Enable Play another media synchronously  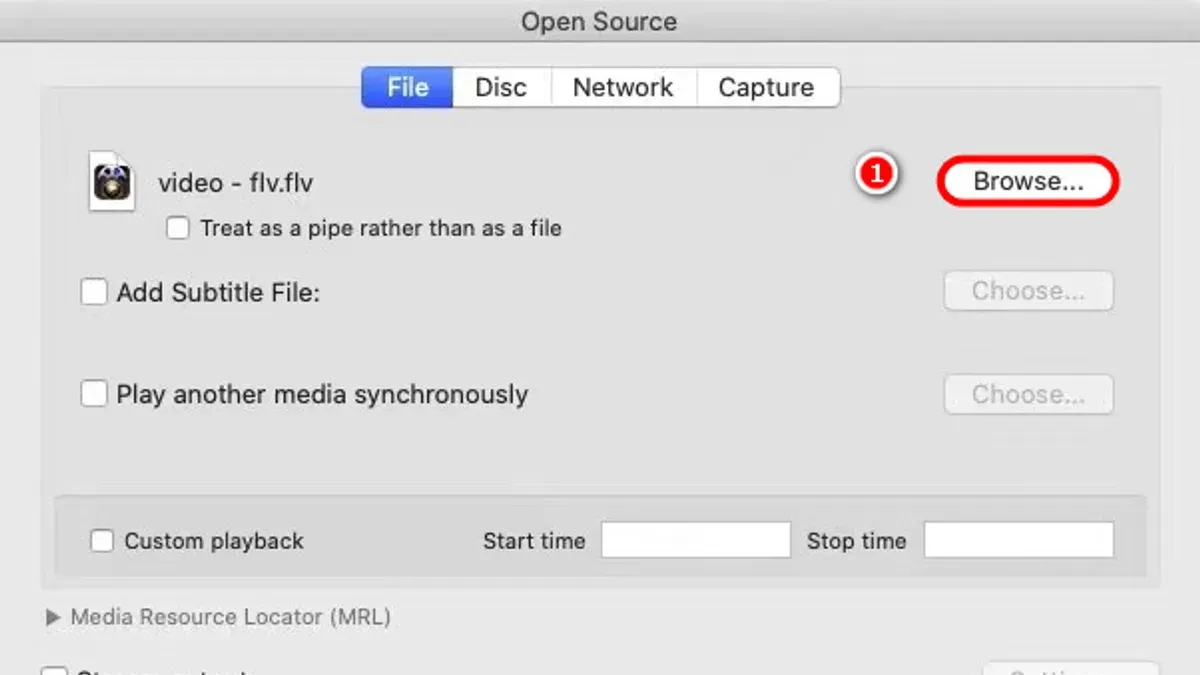coord(94,394)
